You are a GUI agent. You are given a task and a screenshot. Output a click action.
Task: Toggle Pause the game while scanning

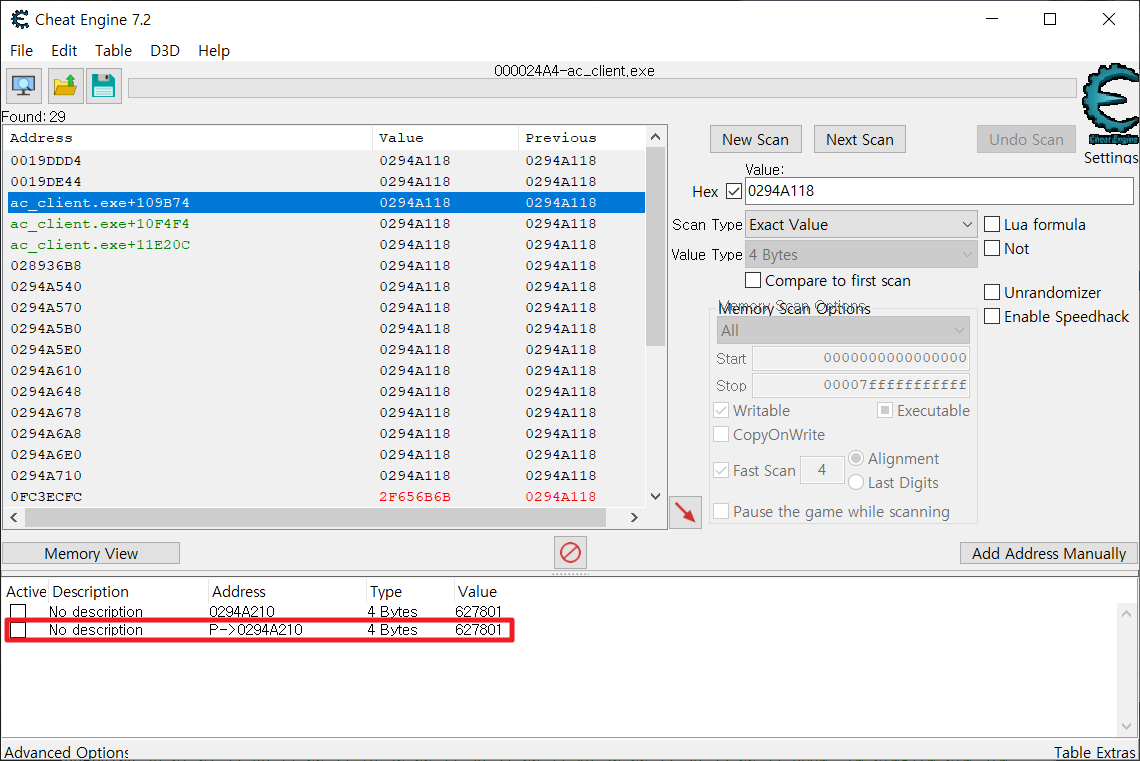click(721, 511)
